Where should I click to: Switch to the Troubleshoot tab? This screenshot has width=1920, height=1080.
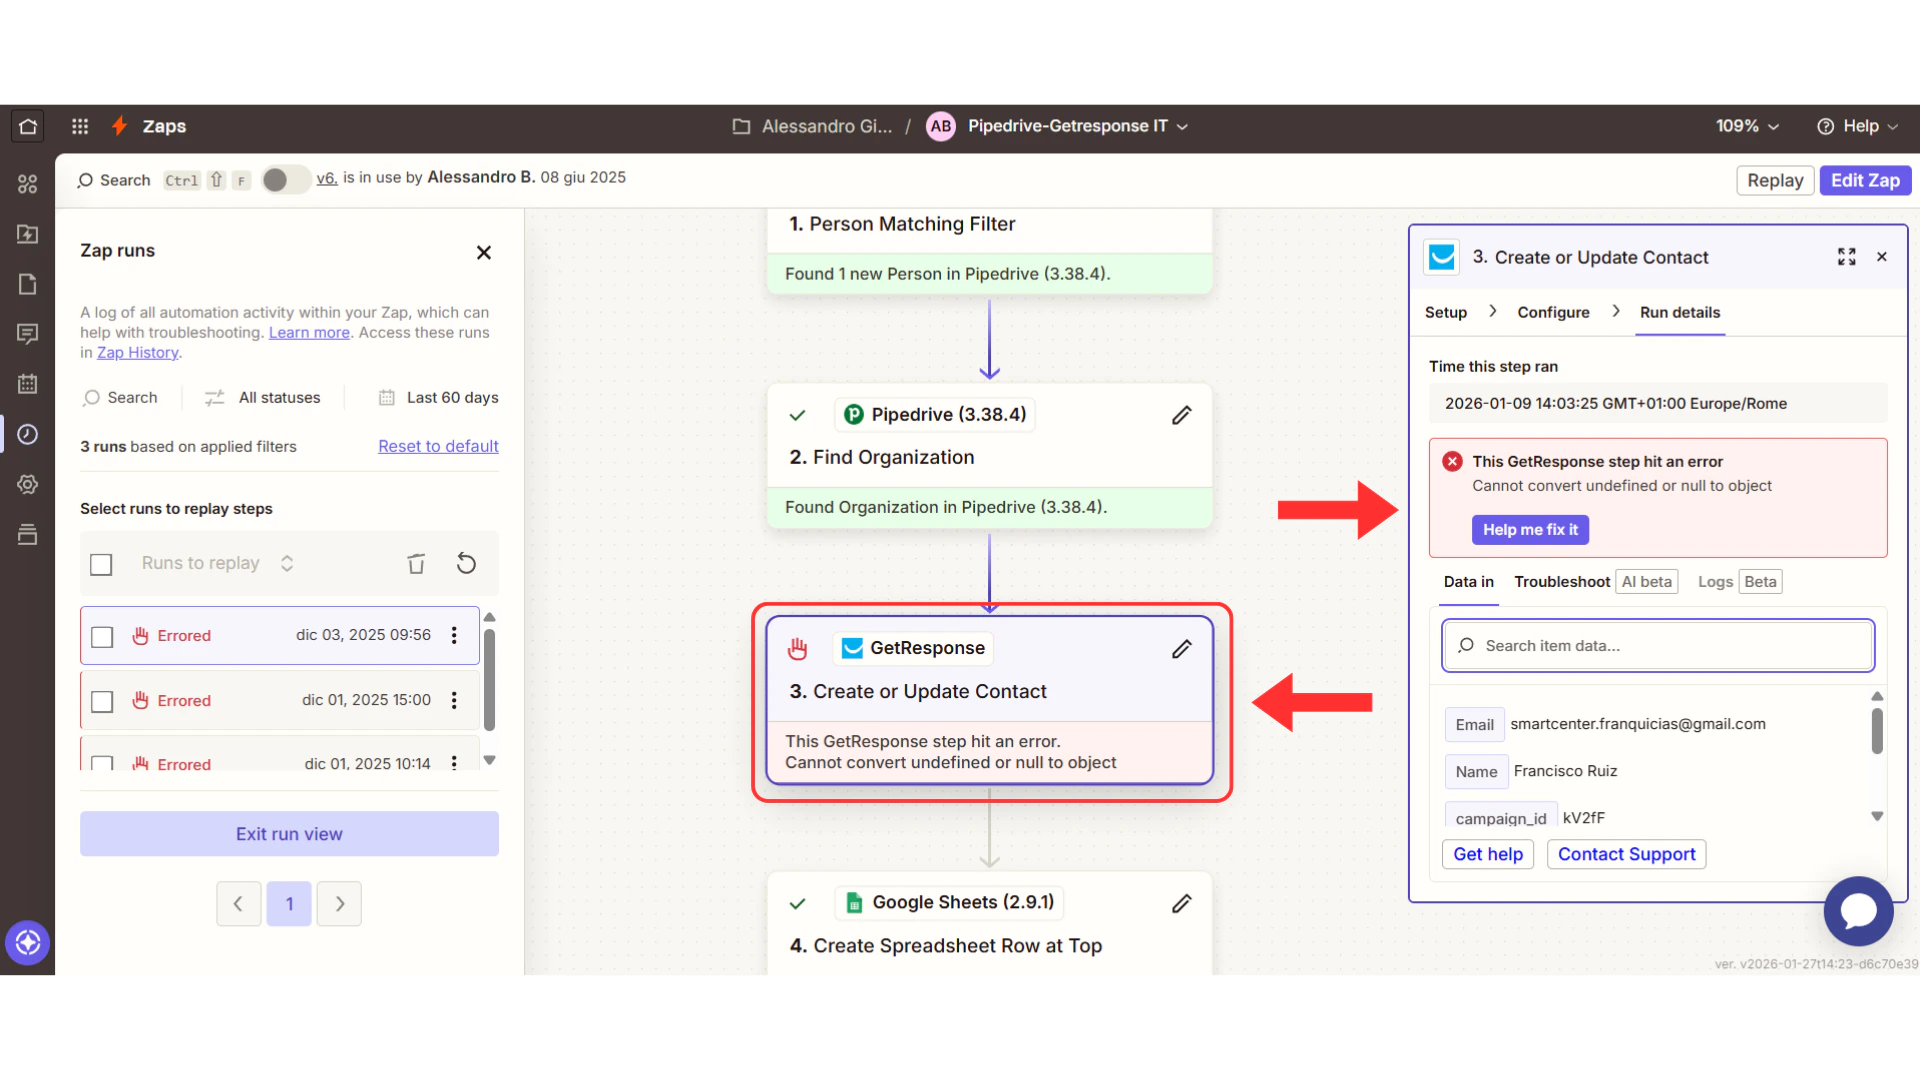pos(1561,582)
